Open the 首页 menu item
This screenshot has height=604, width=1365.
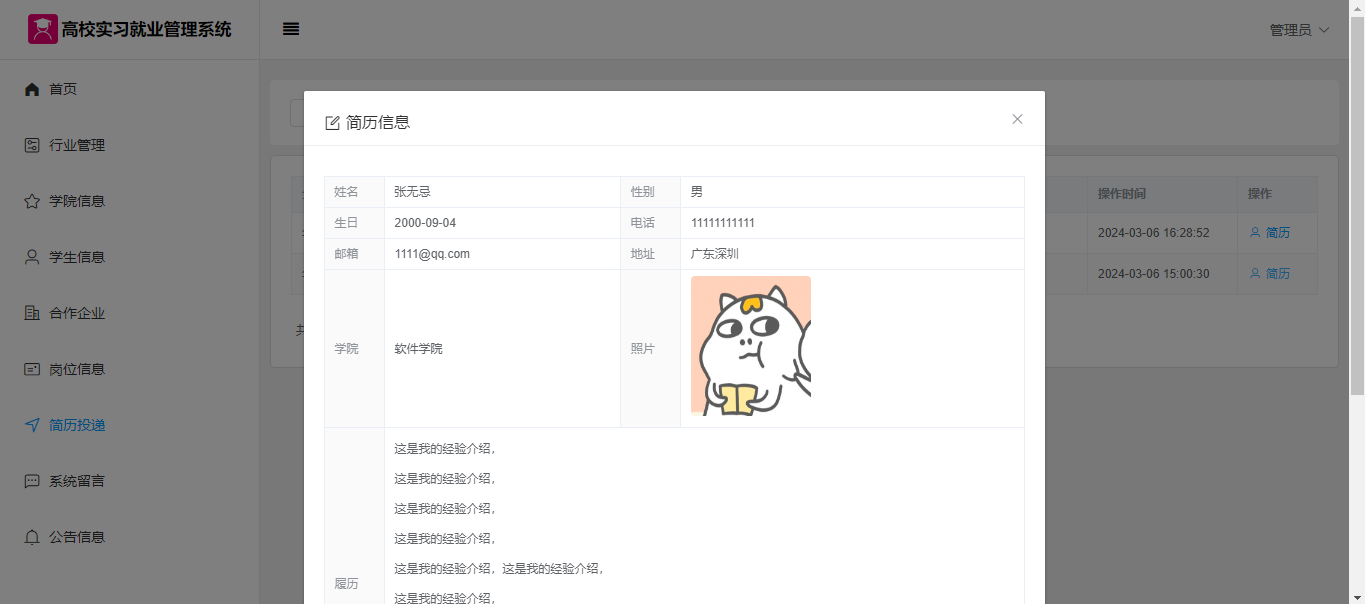click(130, 89)
